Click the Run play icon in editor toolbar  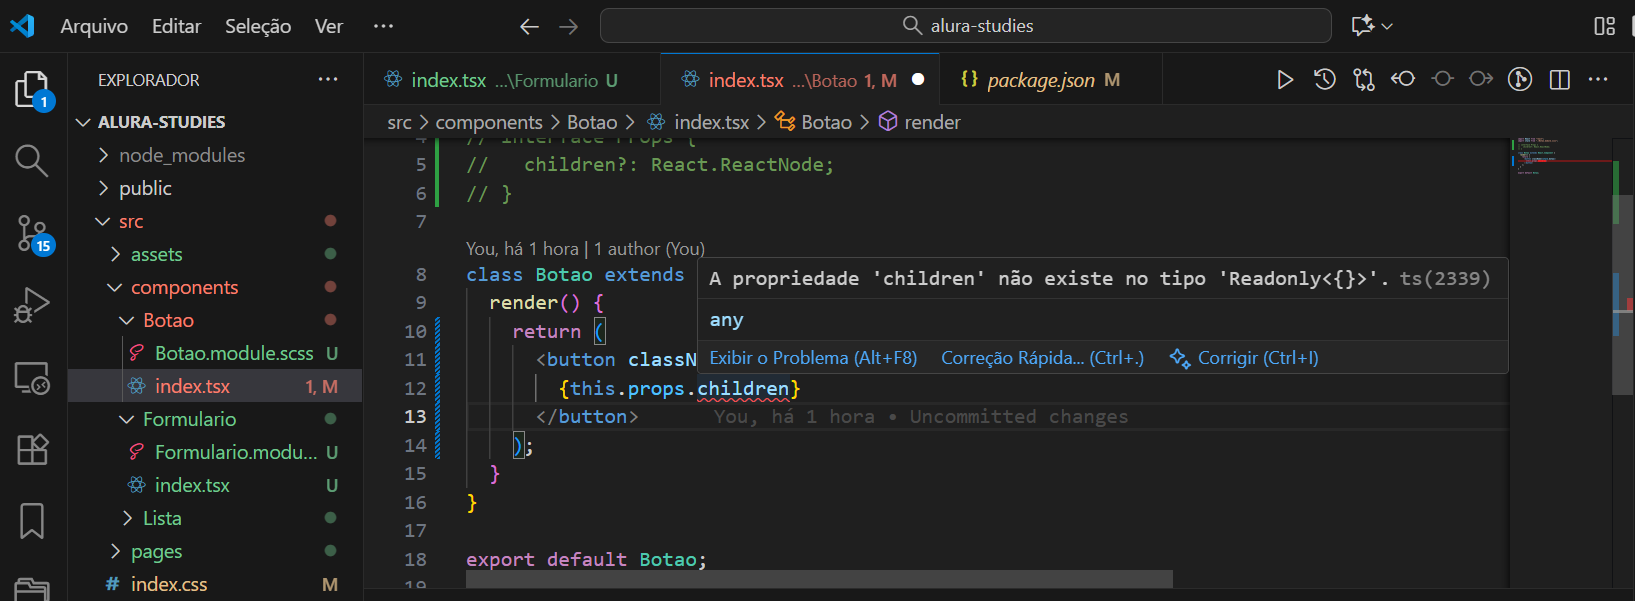pyautogui.click(x=1285, y=80)
